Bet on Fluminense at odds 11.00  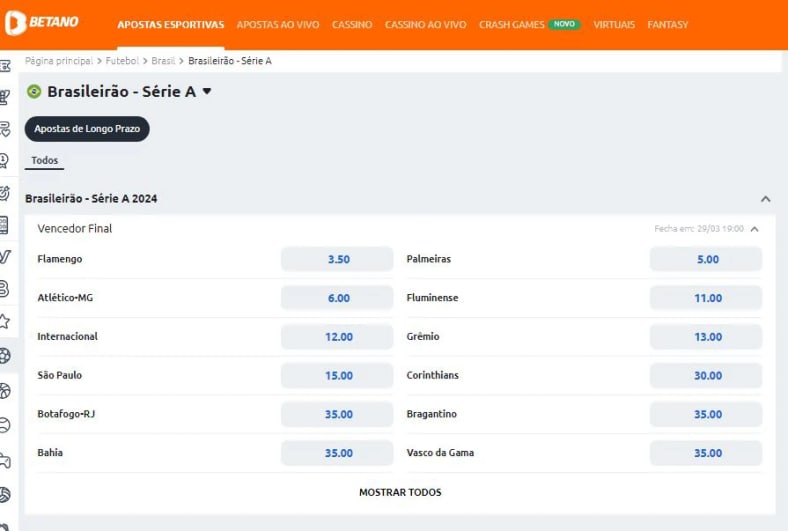706,298
